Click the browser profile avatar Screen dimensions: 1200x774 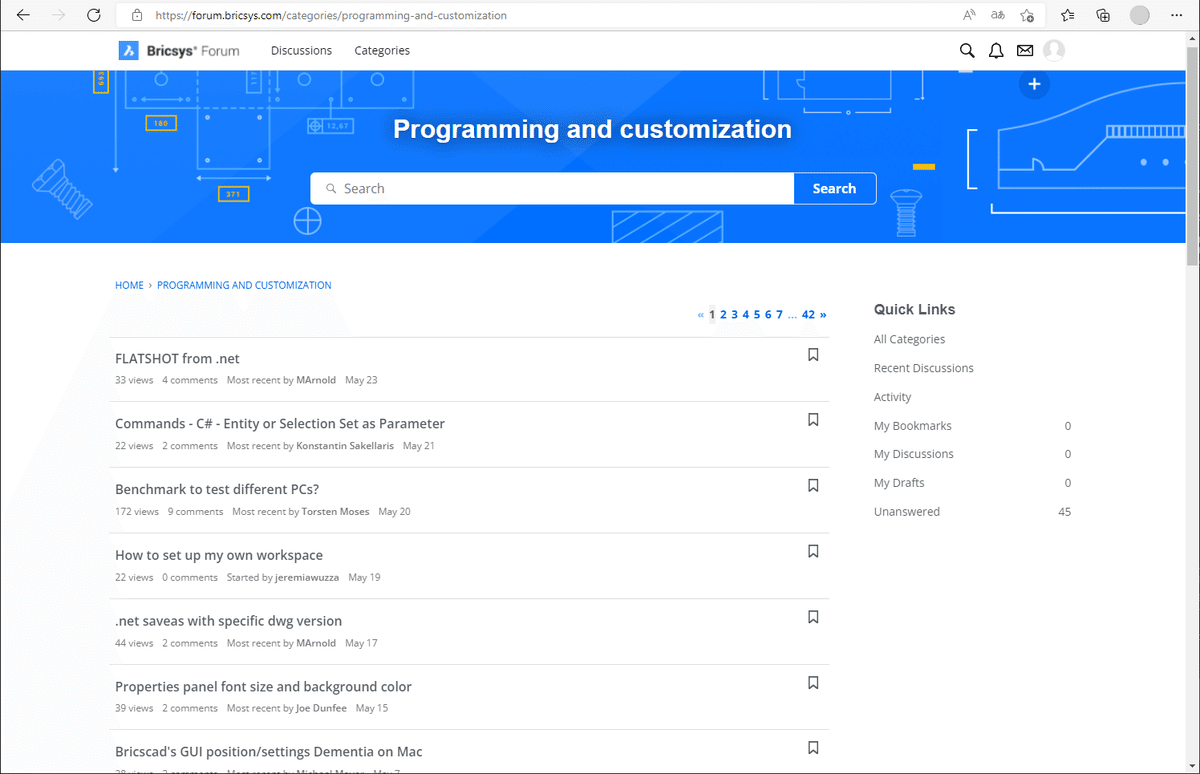[x=1139, y=15]
